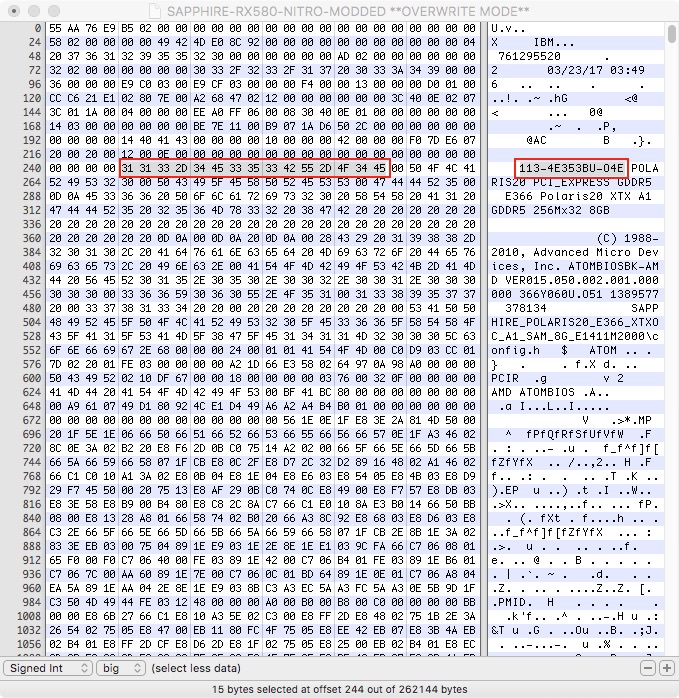The height and width of the screenshot is (698, 679).
Task: Click line offset number 864 in the gutter
Action: click(x=32, y=532)
